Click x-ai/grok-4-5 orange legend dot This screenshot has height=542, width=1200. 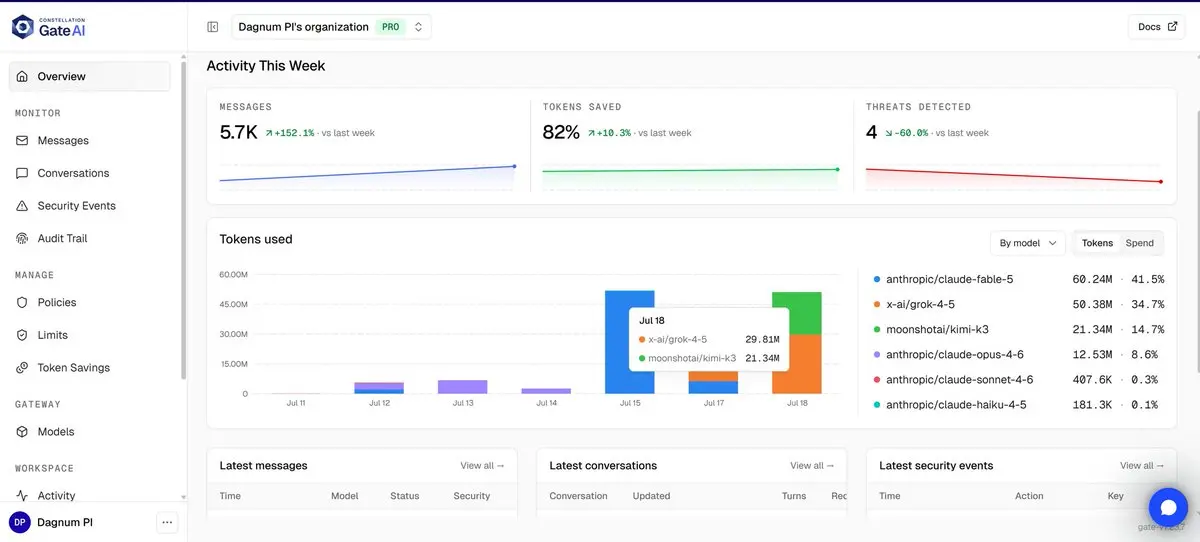pyautogui.click(x=877, y=305)
